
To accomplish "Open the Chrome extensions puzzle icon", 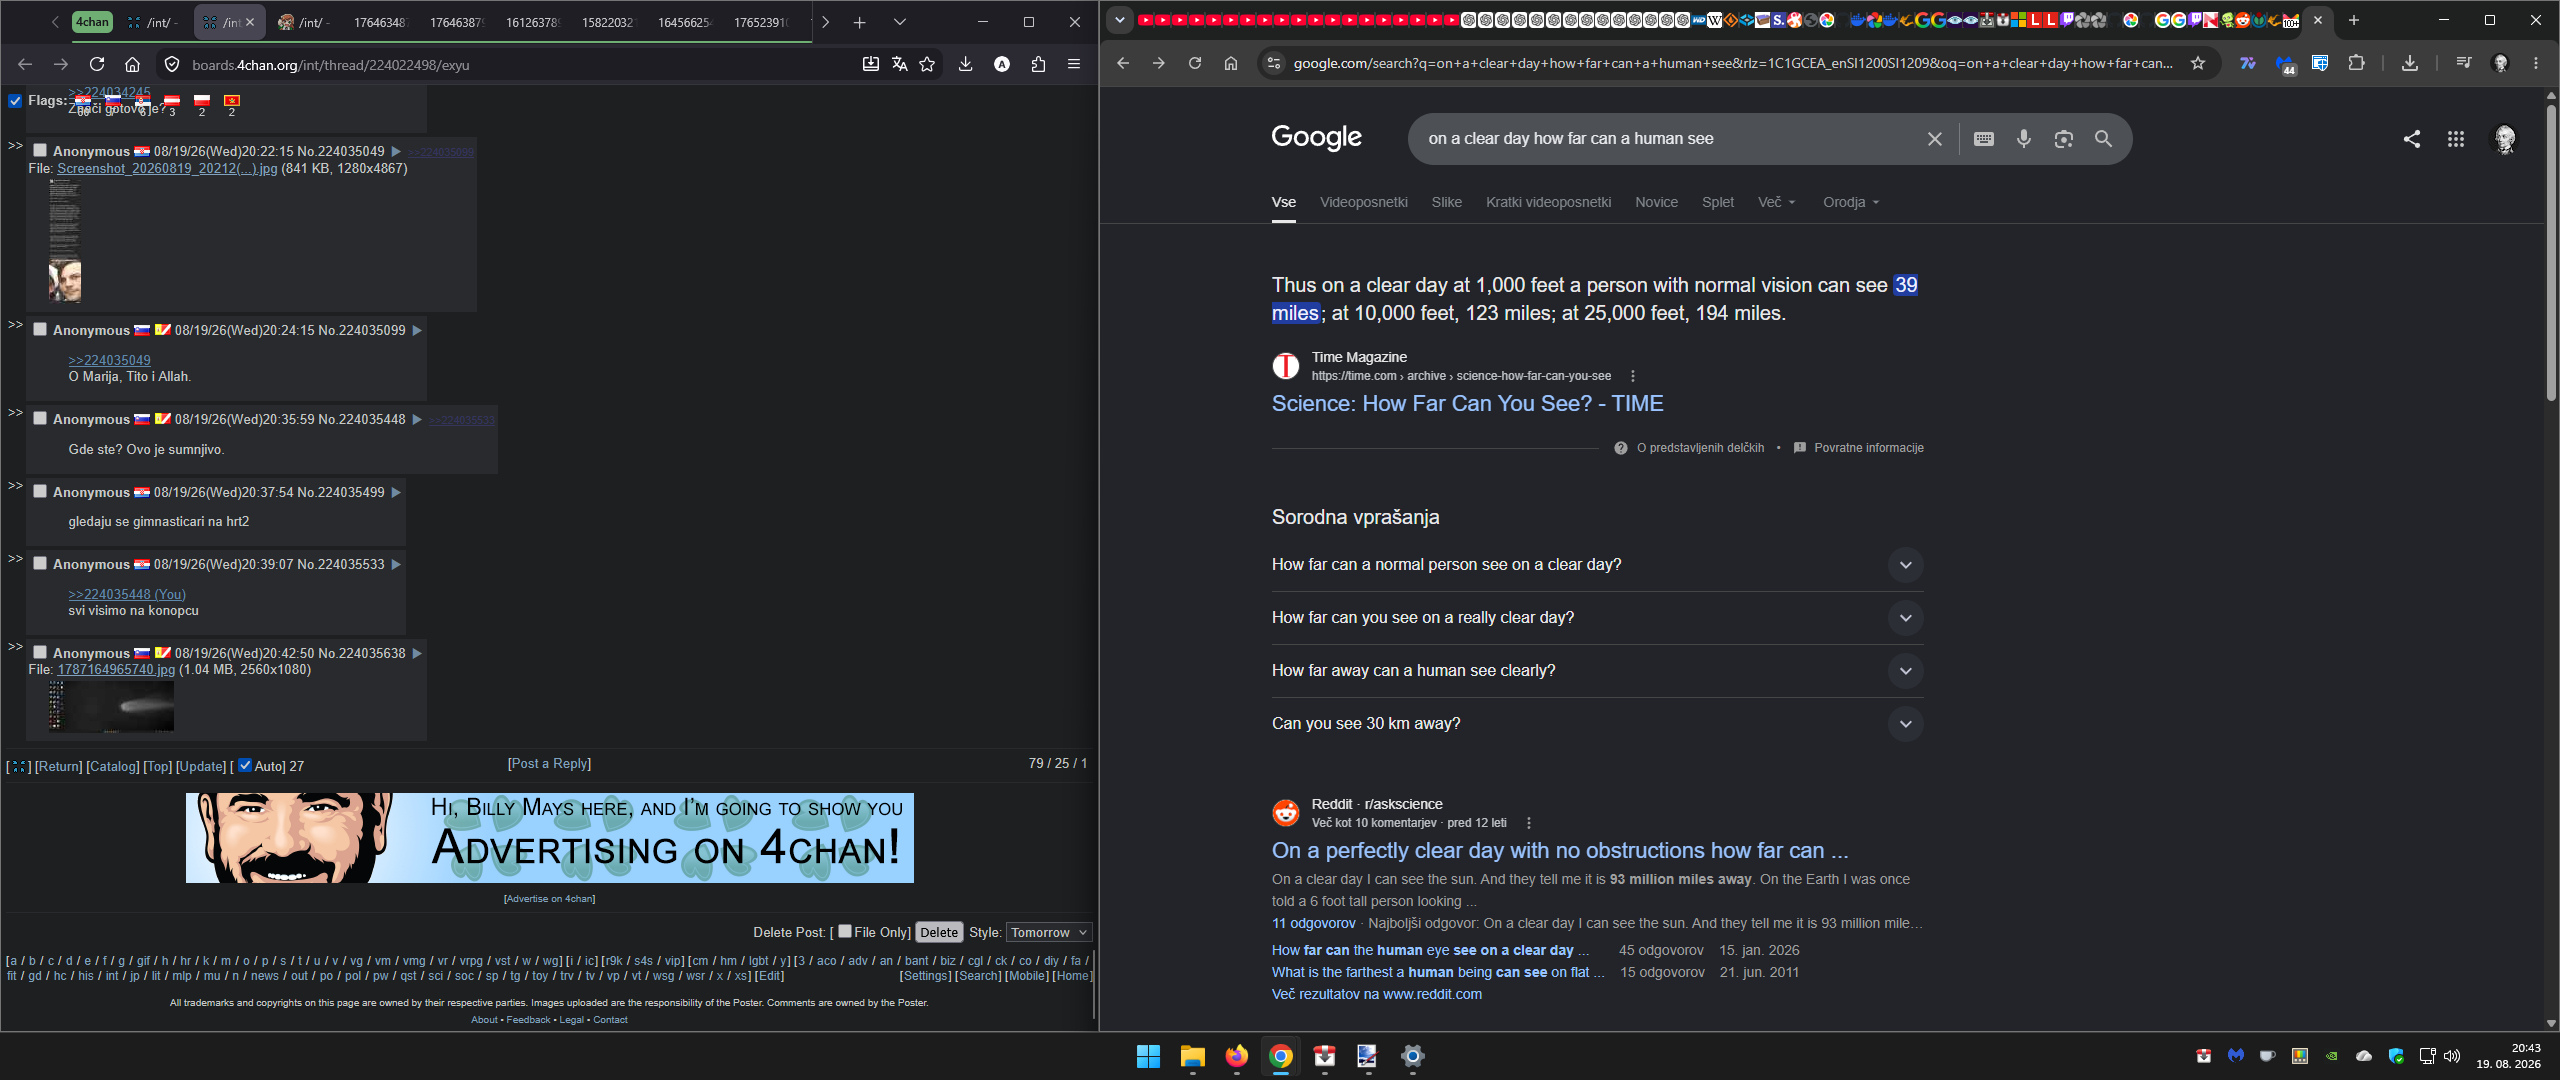I will click(2356, 63).
